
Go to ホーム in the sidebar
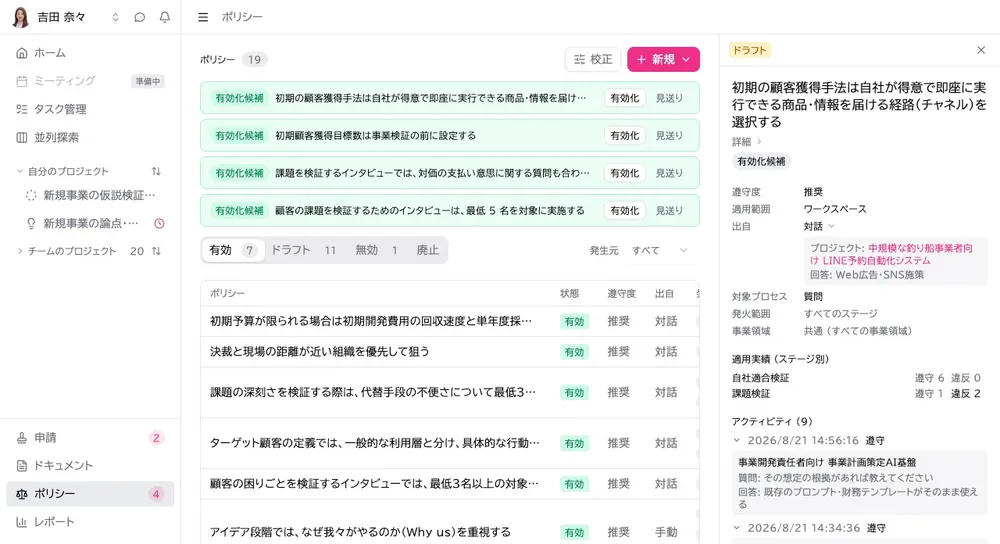coord(90,53)
